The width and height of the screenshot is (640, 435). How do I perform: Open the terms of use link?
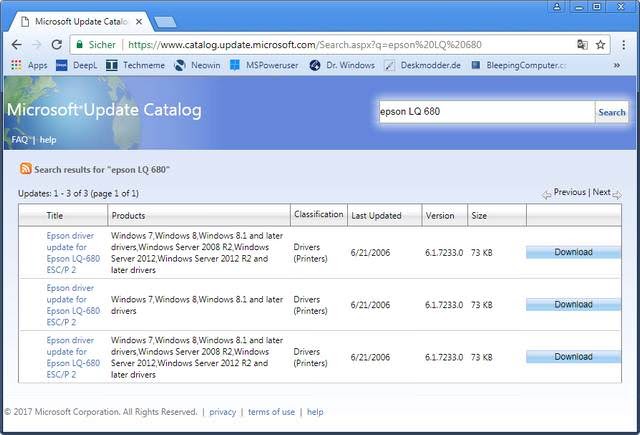point(271,412)
